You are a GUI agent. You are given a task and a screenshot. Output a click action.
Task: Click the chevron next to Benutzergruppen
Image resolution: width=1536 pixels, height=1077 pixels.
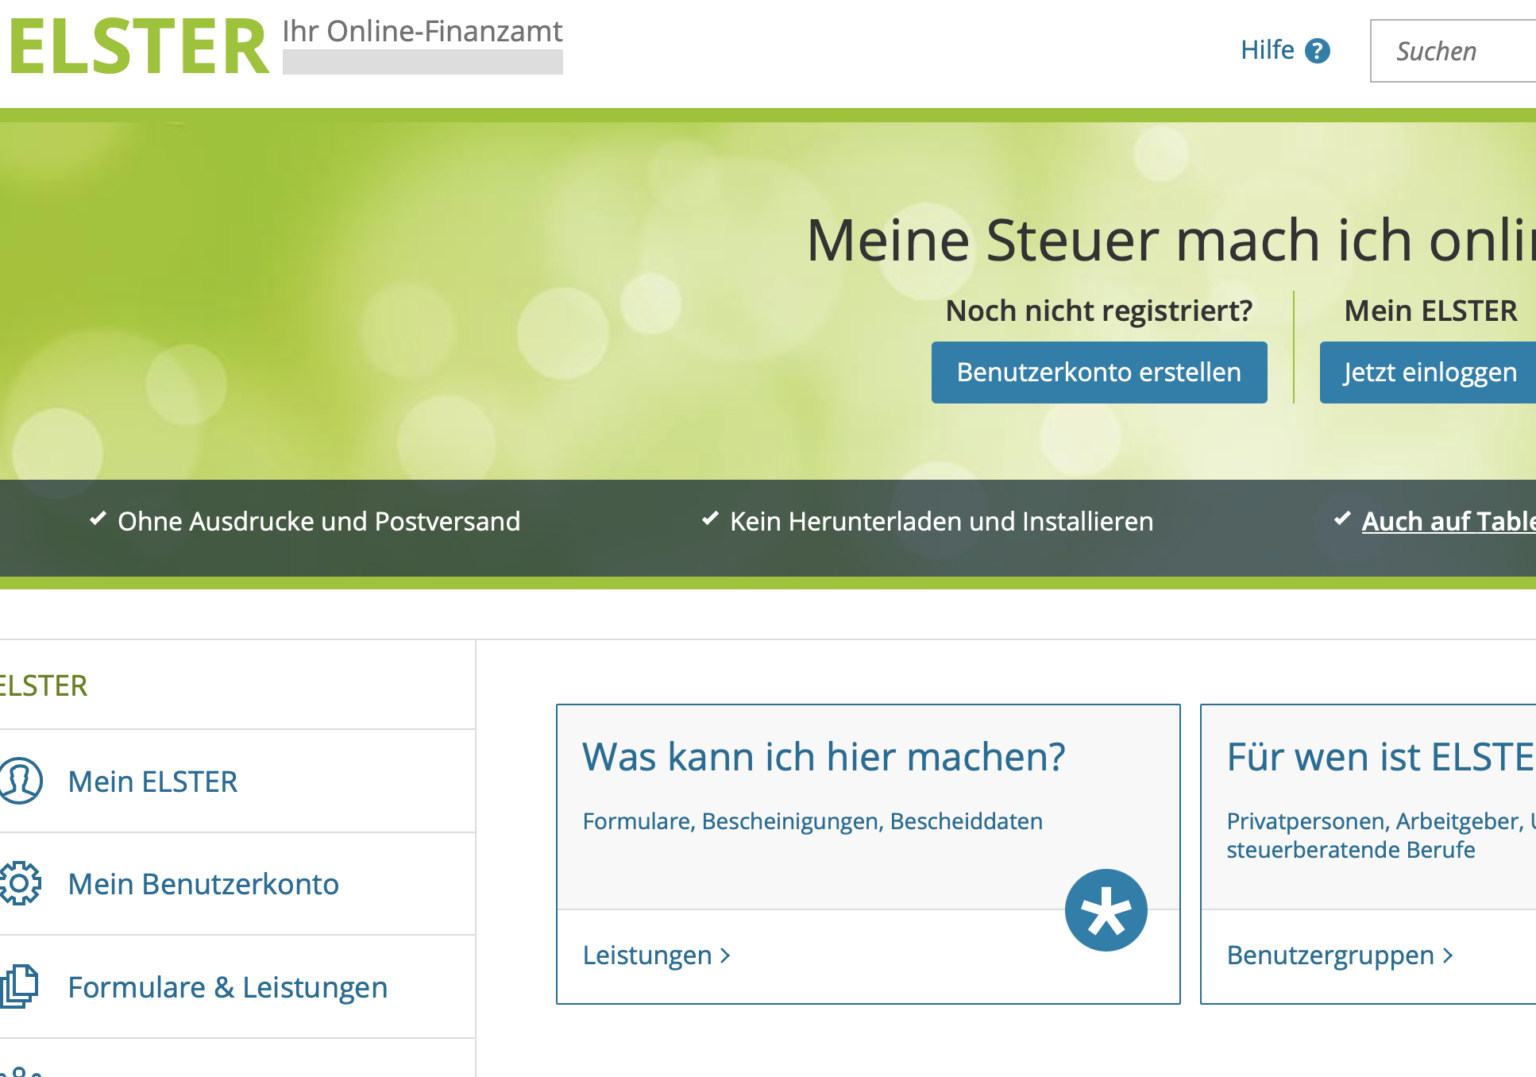point(1447,956)
